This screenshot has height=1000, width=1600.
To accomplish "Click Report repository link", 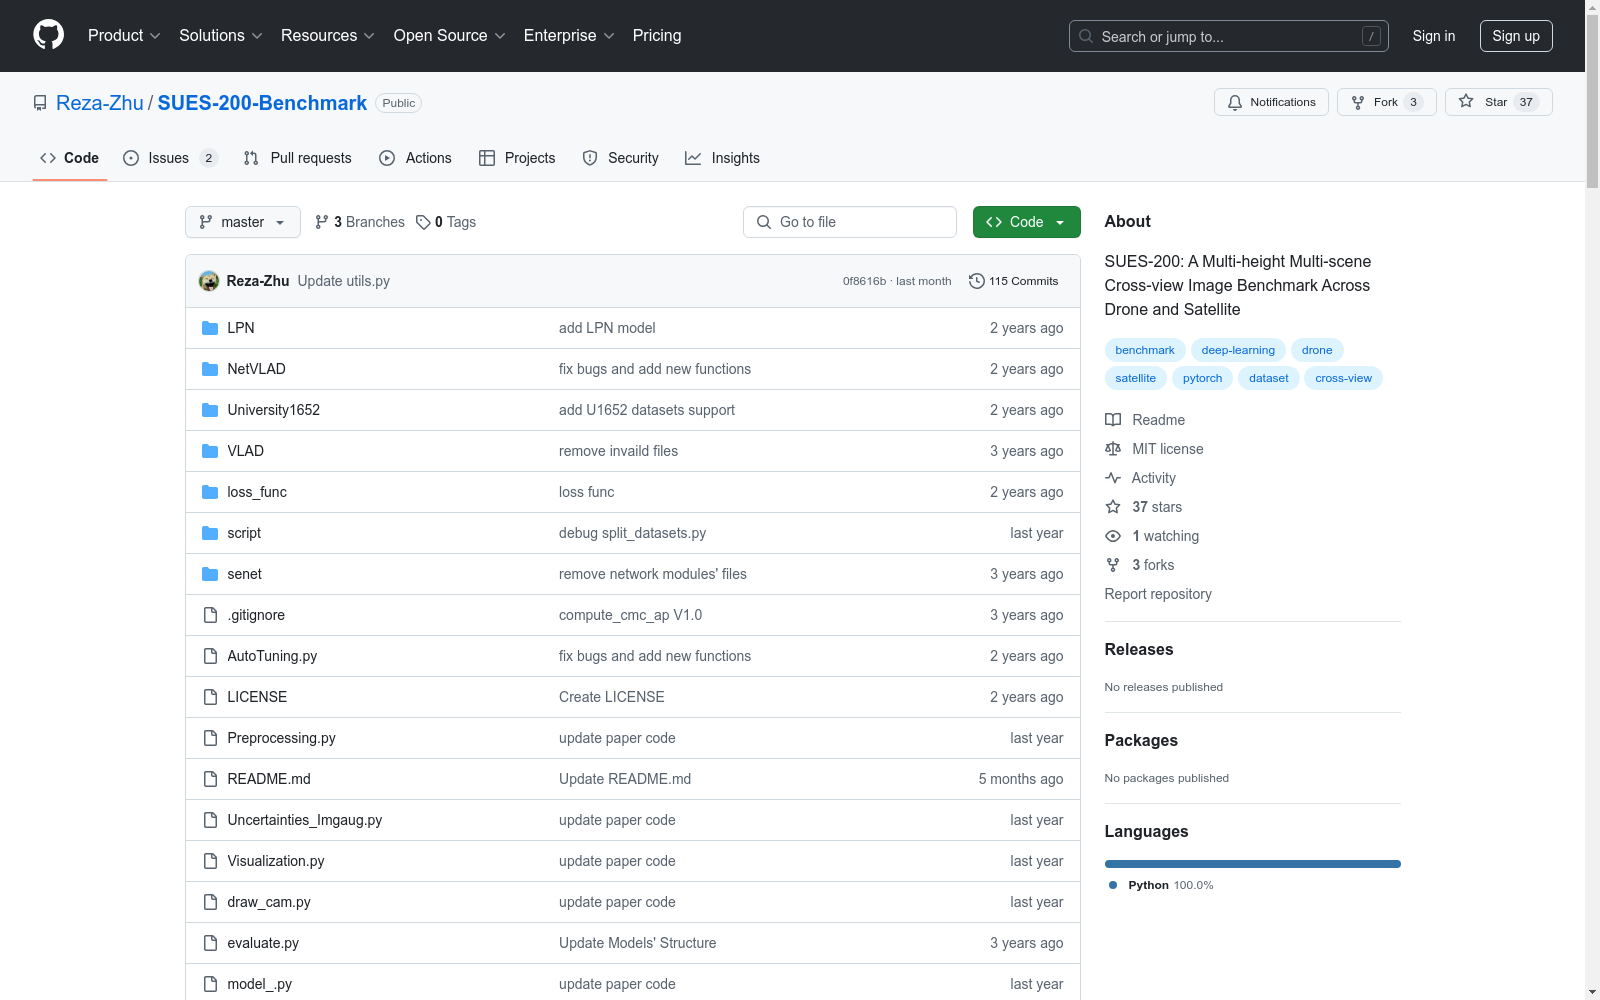I will 1158,594.
